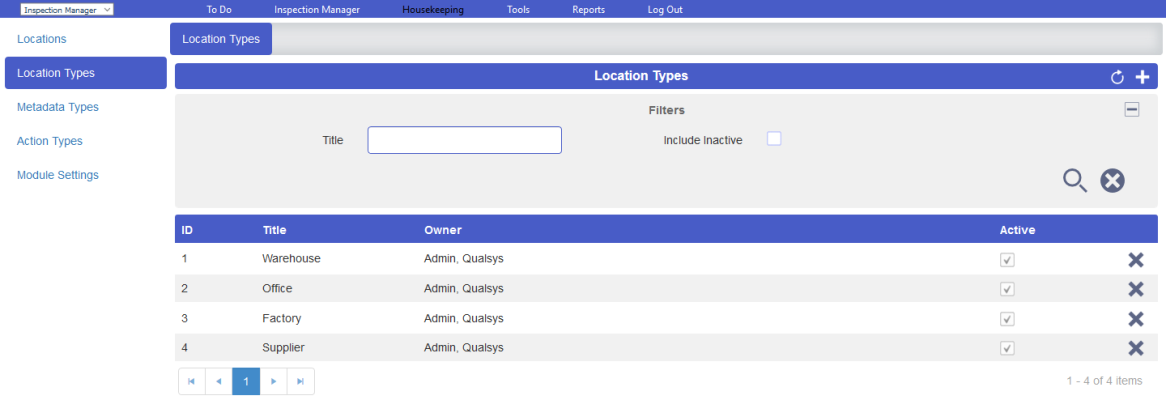Open the Reports menu
This screenshot has width=1166, height=400.
pos(588,10)
